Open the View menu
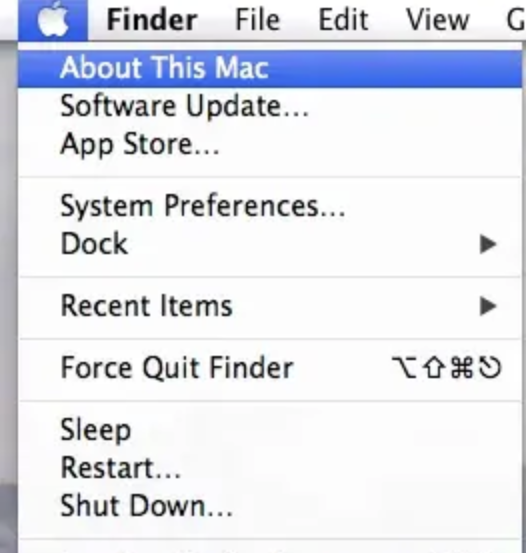This screenshot has width=528, height=553. click(438, 20)
